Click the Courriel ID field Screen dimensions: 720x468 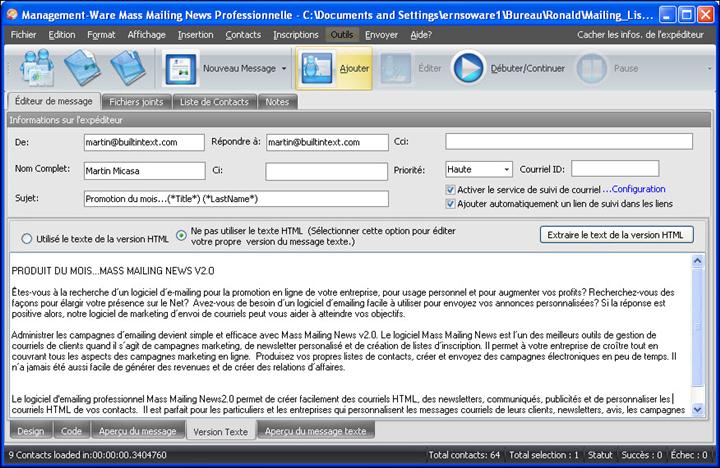click(615, 169)
